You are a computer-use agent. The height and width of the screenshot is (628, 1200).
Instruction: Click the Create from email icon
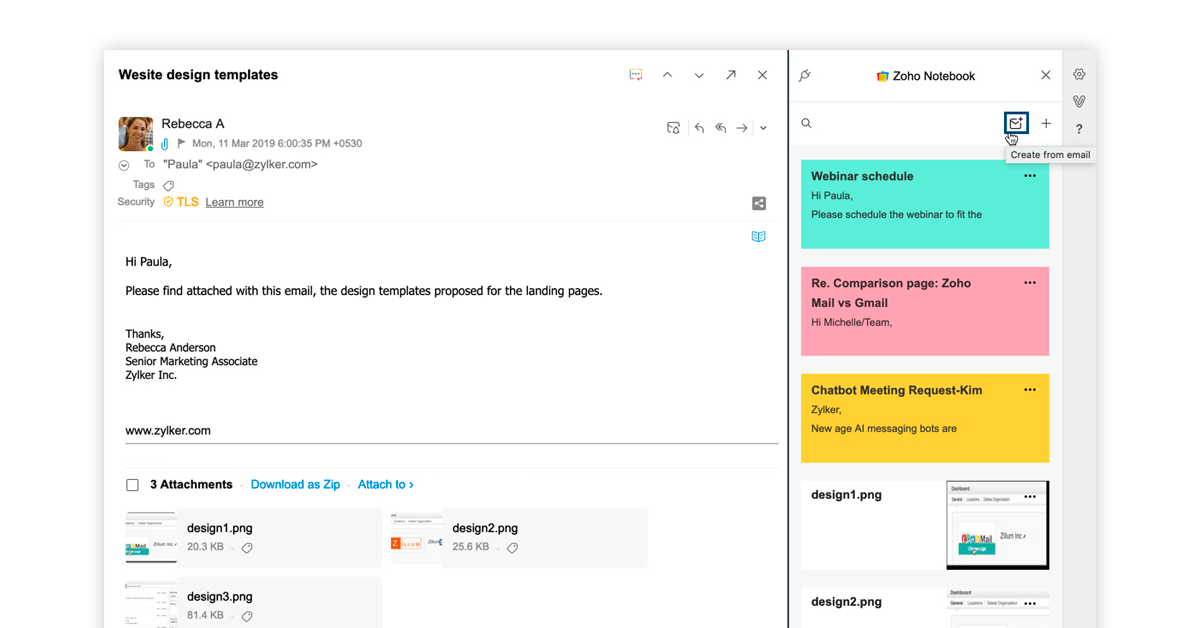[1016, 123]
